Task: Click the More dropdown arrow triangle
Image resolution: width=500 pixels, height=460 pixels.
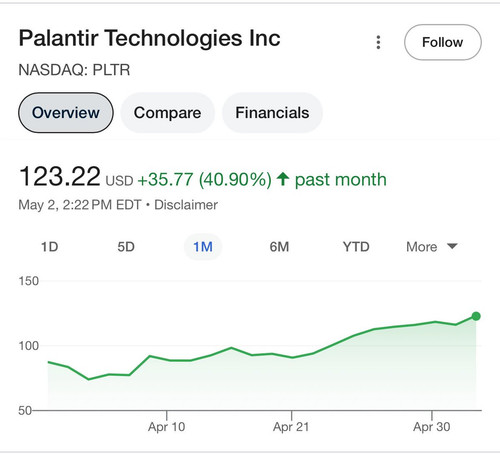Action: coord(452,246)
